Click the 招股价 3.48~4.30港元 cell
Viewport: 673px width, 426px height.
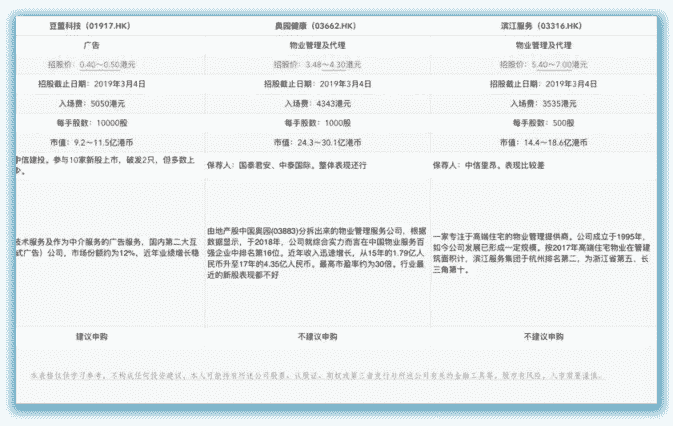(x=319, y=64)
